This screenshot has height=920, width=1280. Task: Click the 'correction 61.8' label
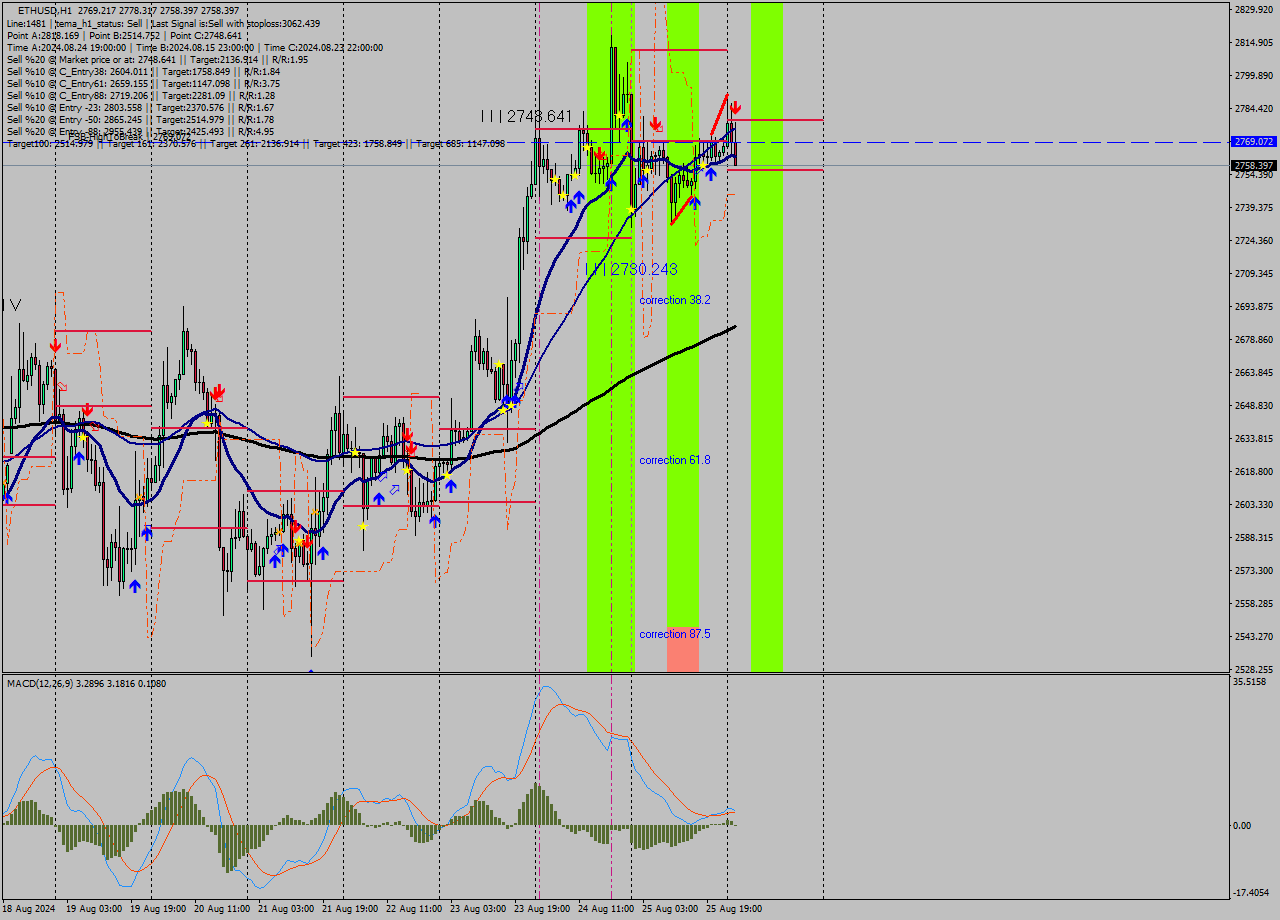675,460
